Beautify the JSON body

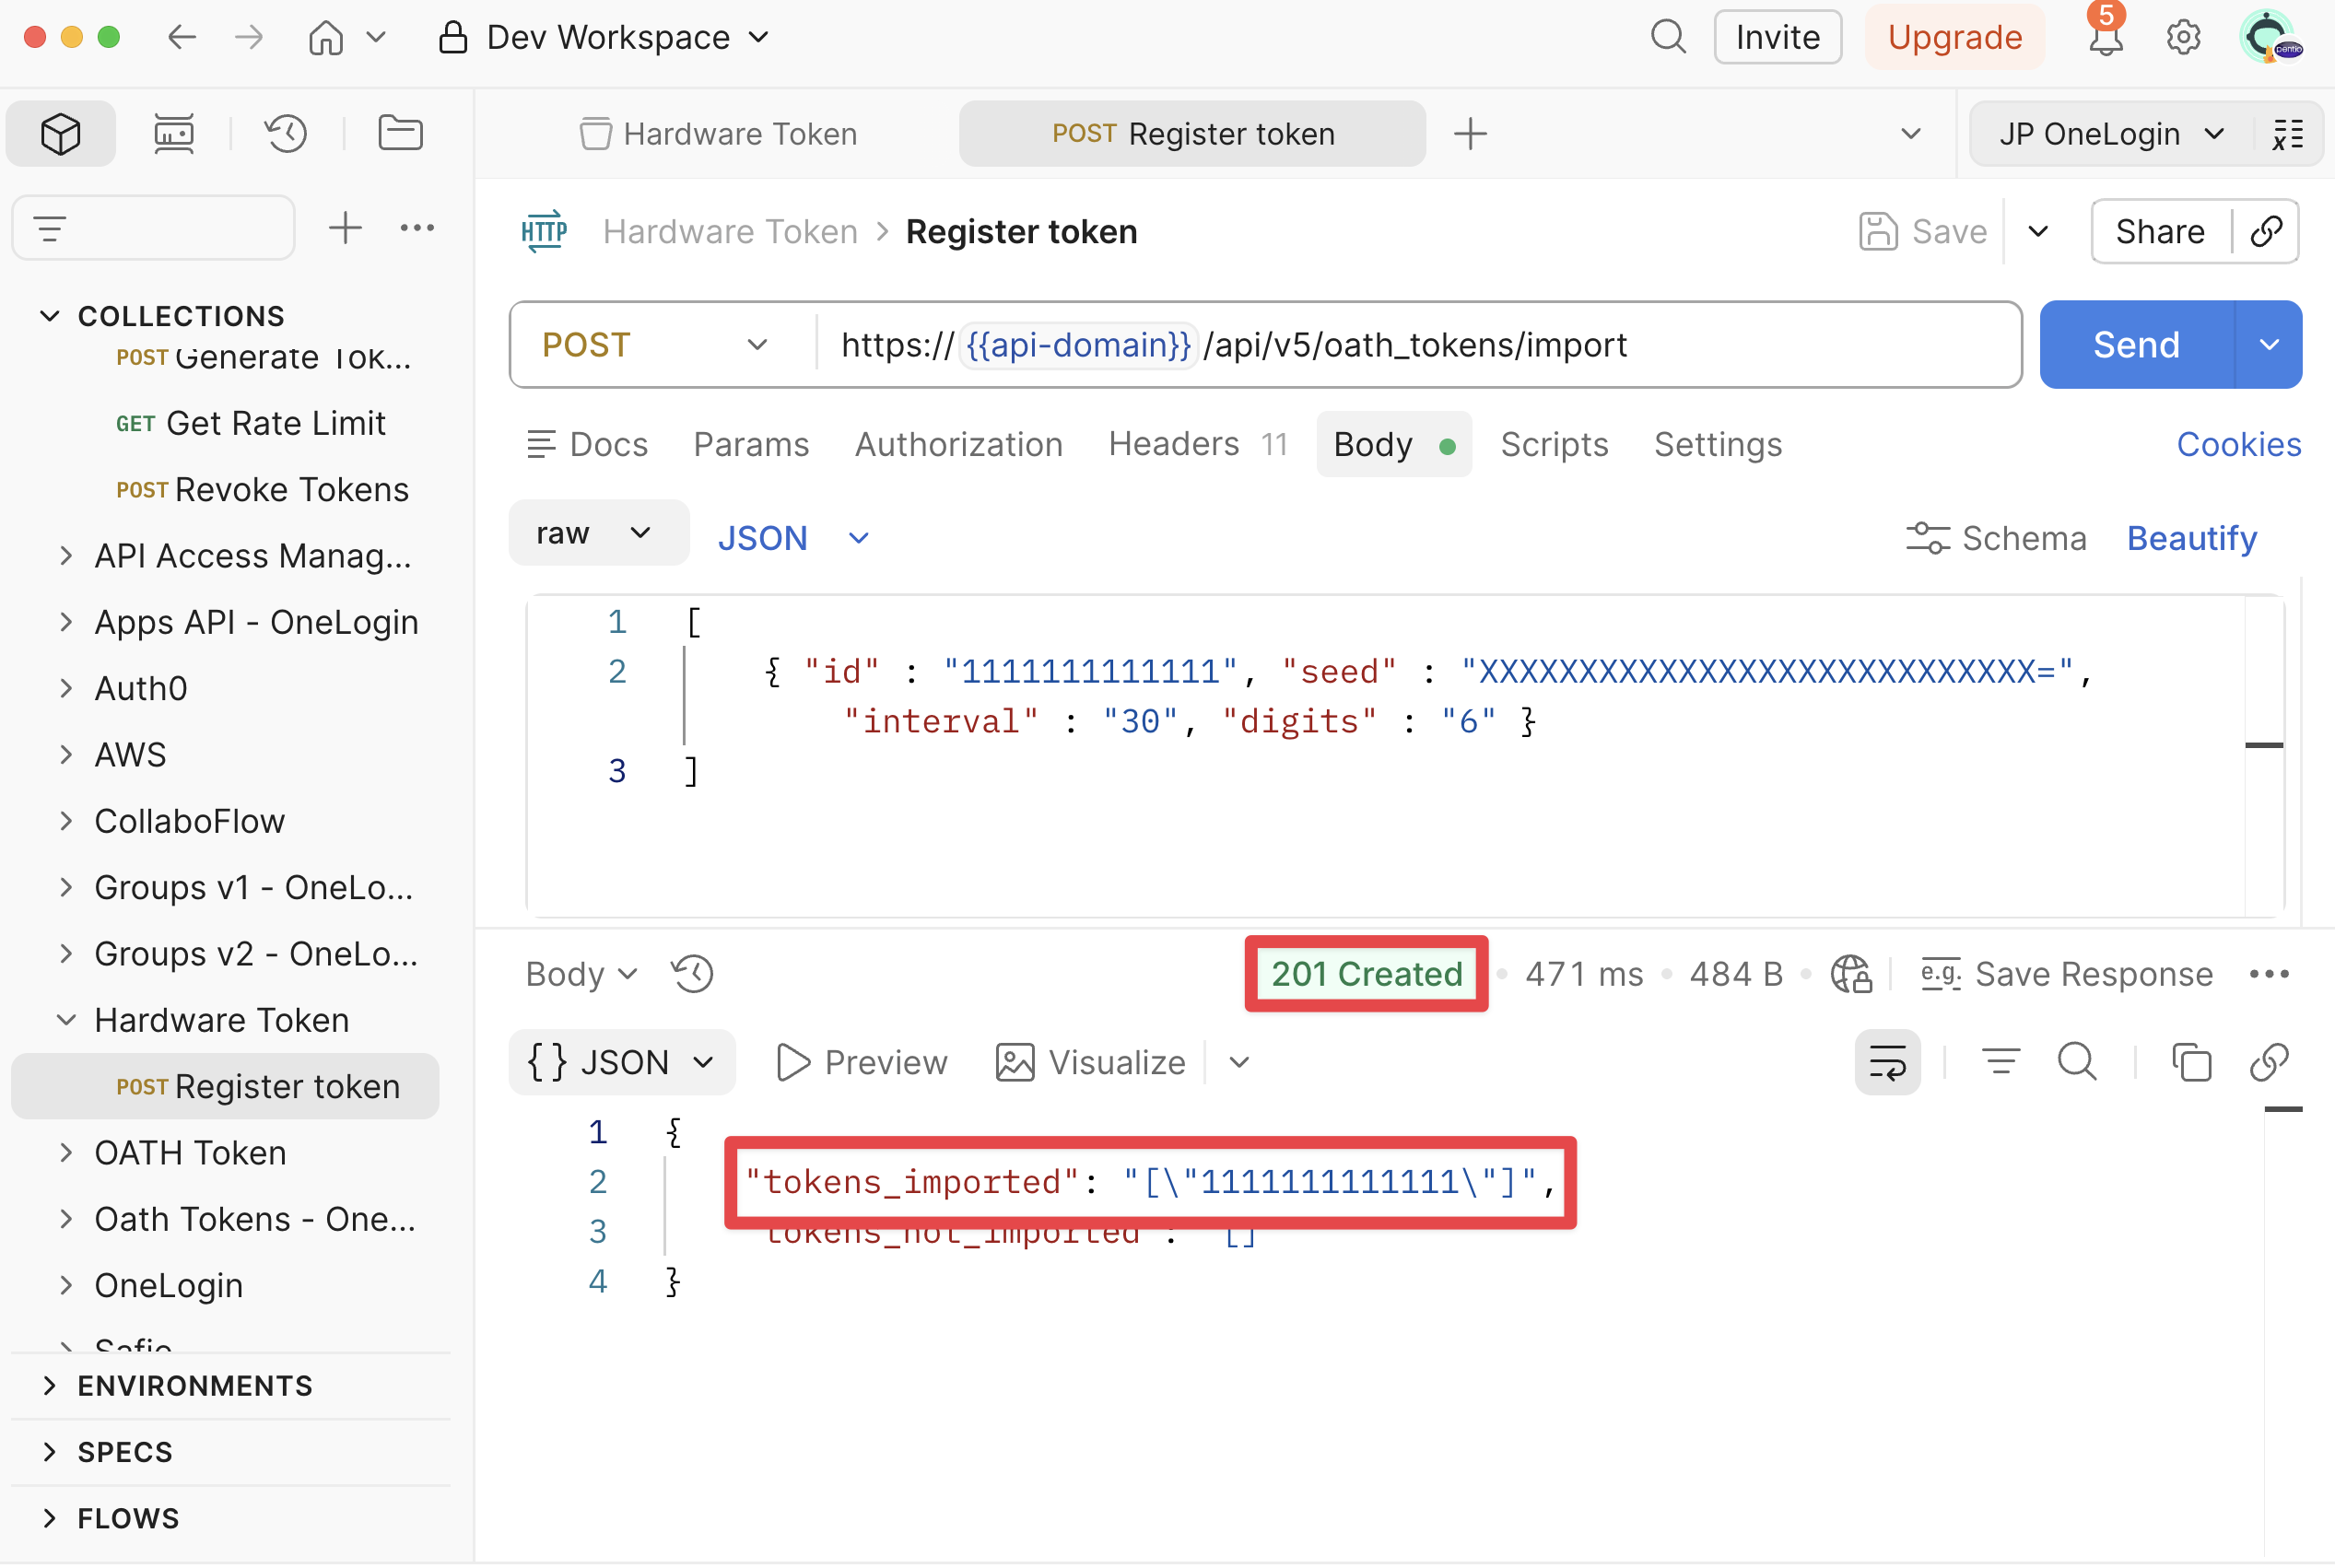[2192, 538]
